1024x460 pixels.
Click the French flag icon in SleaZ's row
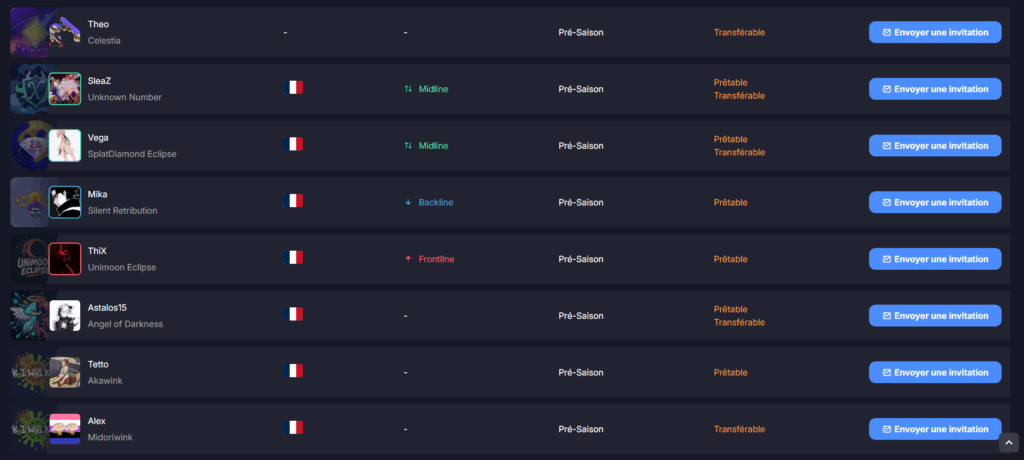293,88
